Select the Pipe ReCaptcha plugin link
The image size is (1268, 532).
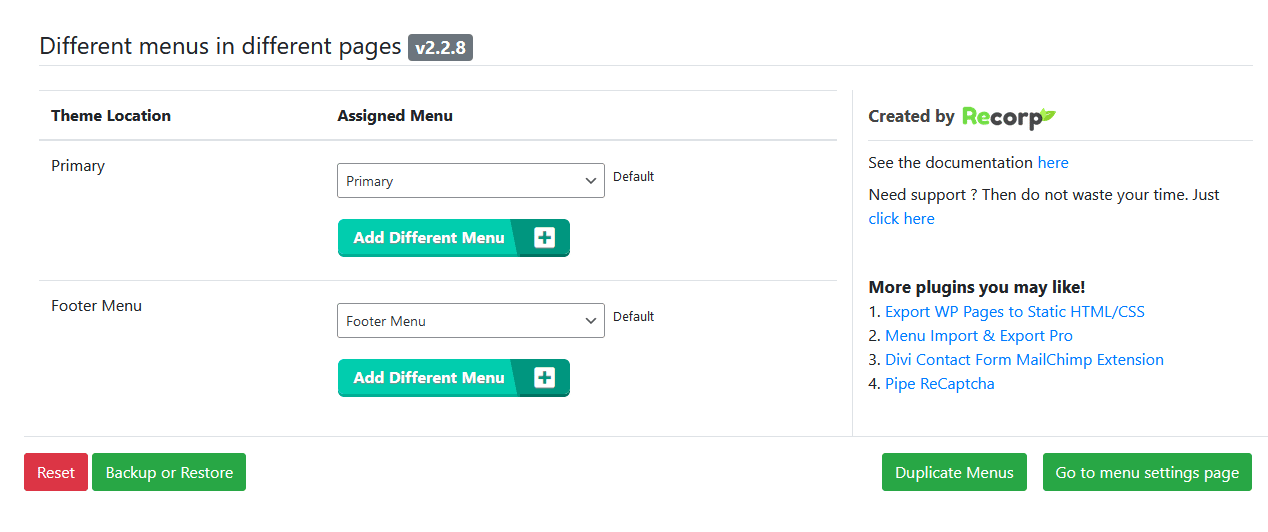click(939, 384)
